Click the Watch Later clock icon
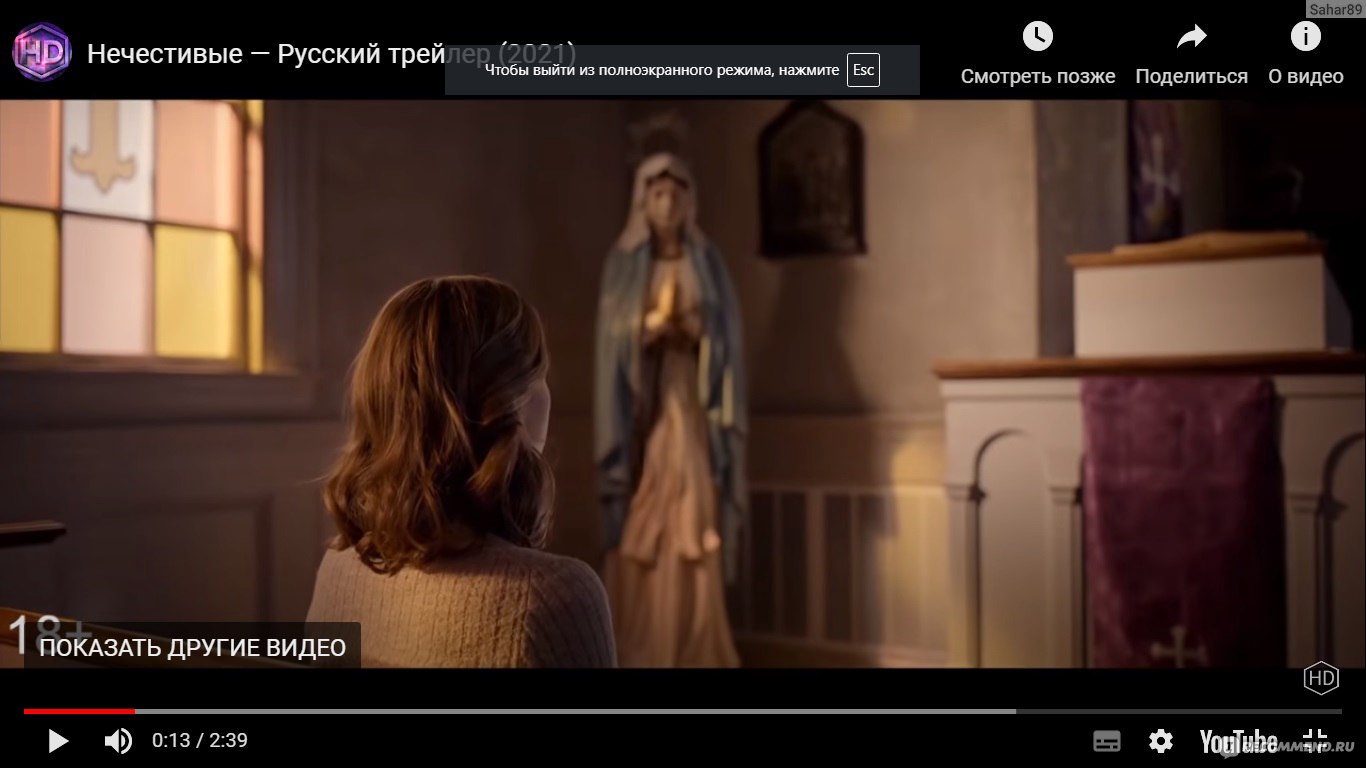 [1038, 37]
